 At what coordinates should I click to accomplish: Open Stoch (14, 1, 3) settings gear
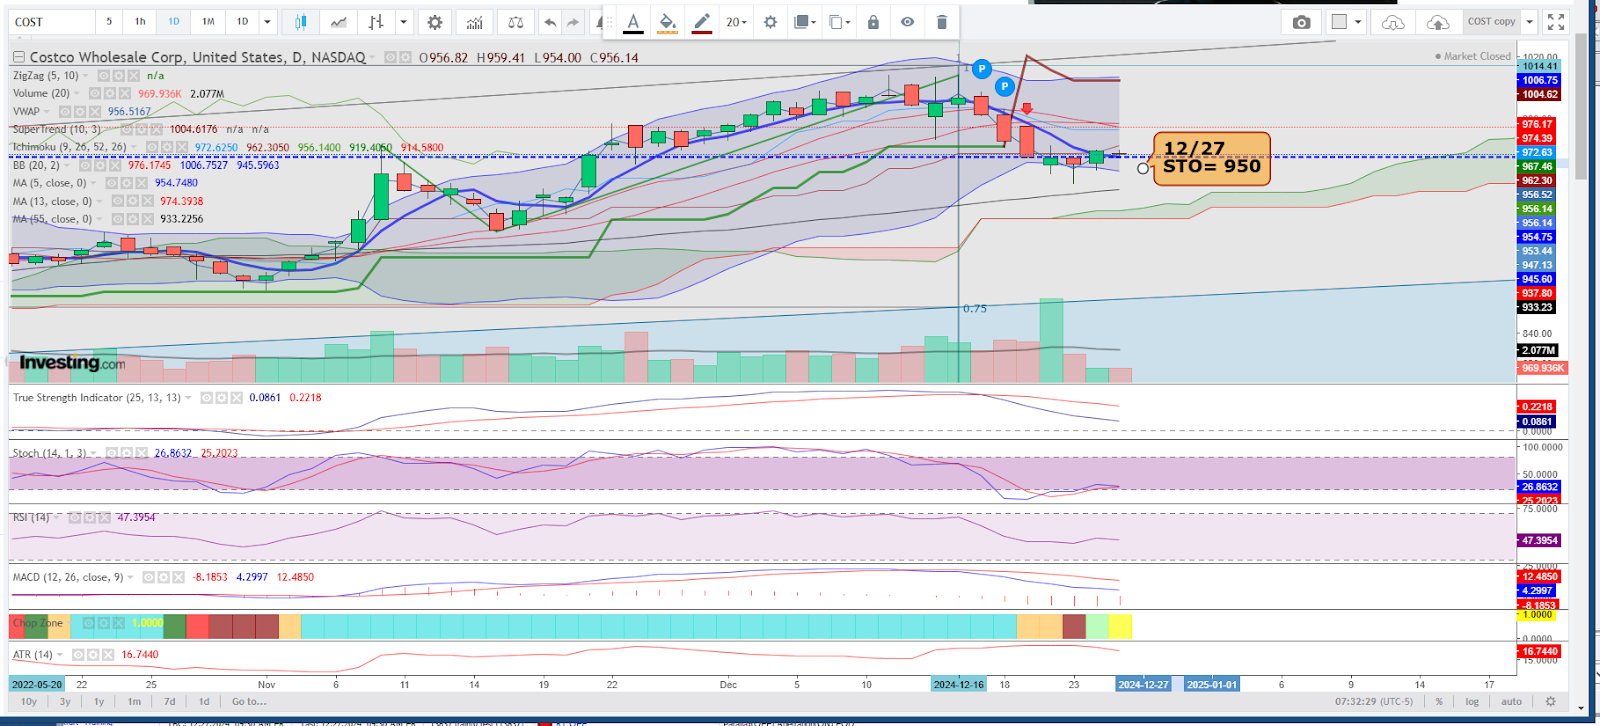click(x=126, y=453)
